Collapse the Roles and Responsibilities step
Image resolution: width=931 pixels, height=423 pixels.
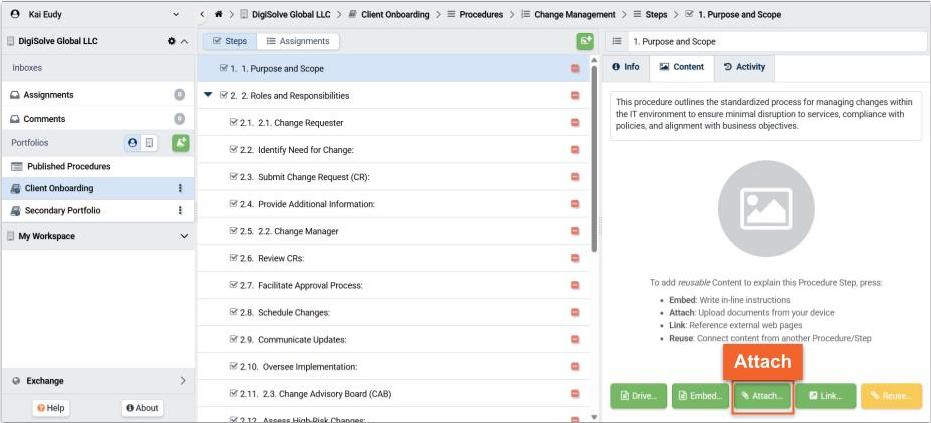tap(208, 96)
